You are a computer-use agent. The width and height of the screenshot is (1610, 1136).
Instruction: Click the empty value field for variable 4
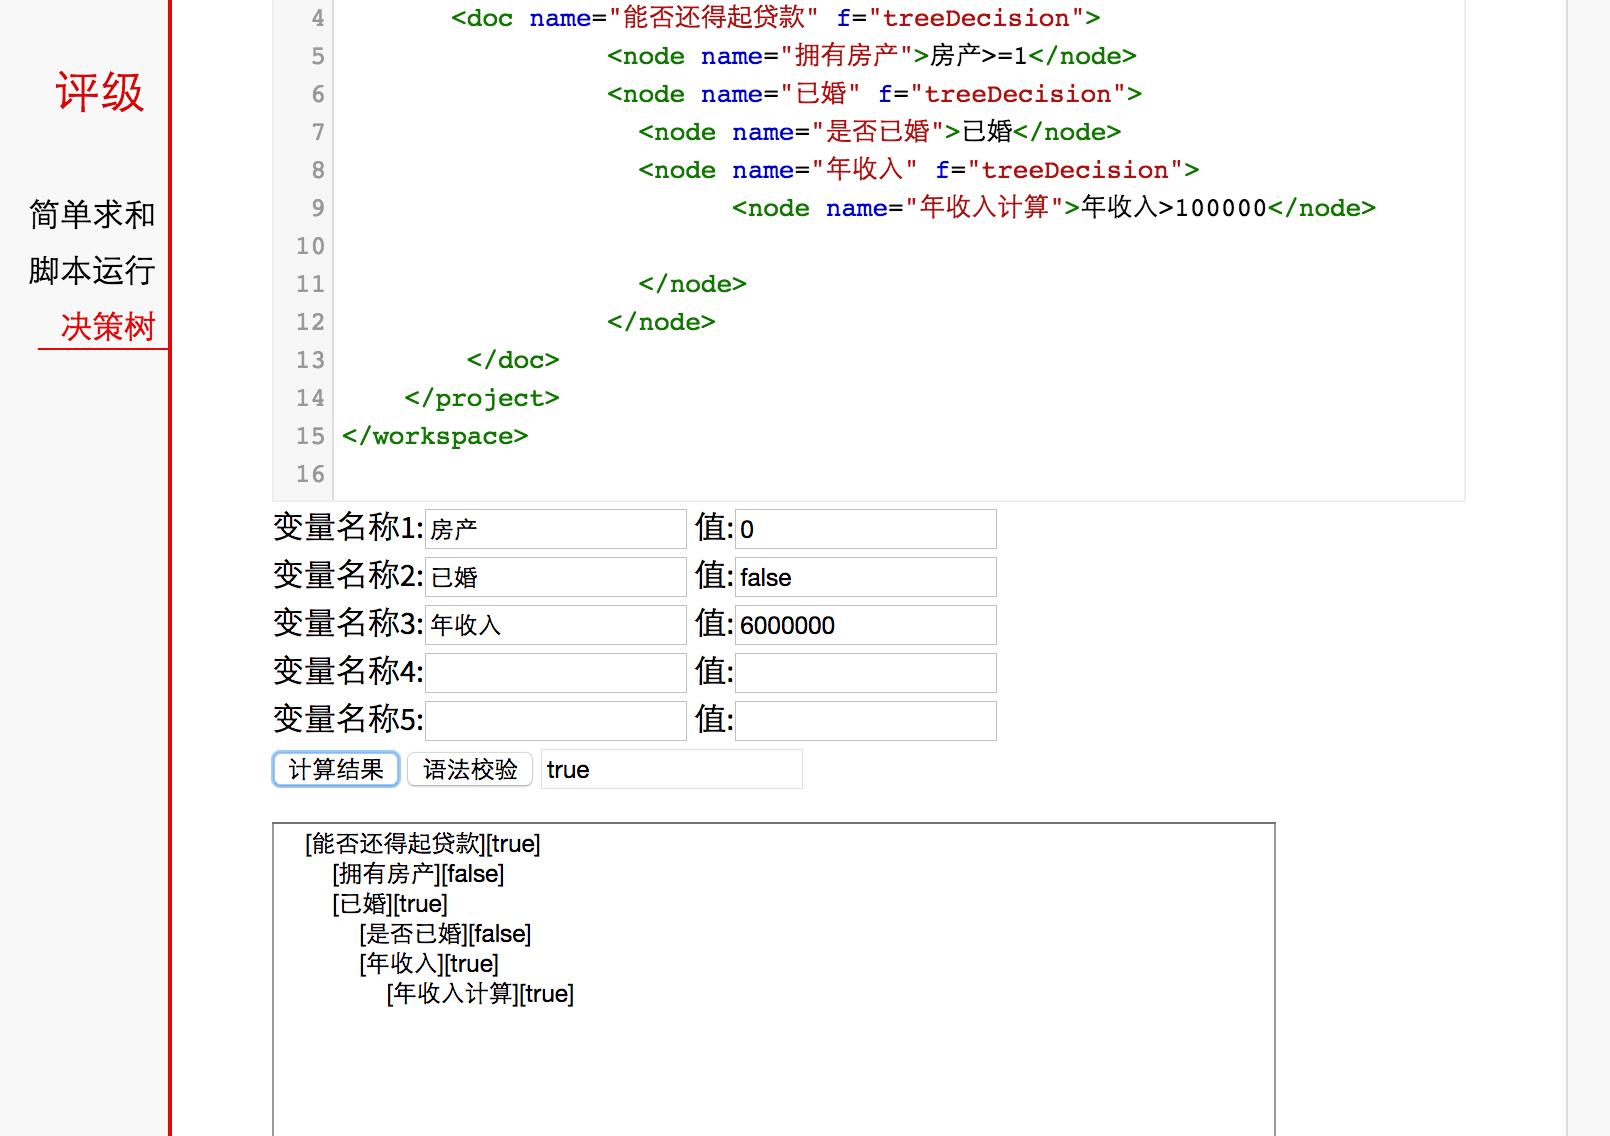tap(865, 673)
